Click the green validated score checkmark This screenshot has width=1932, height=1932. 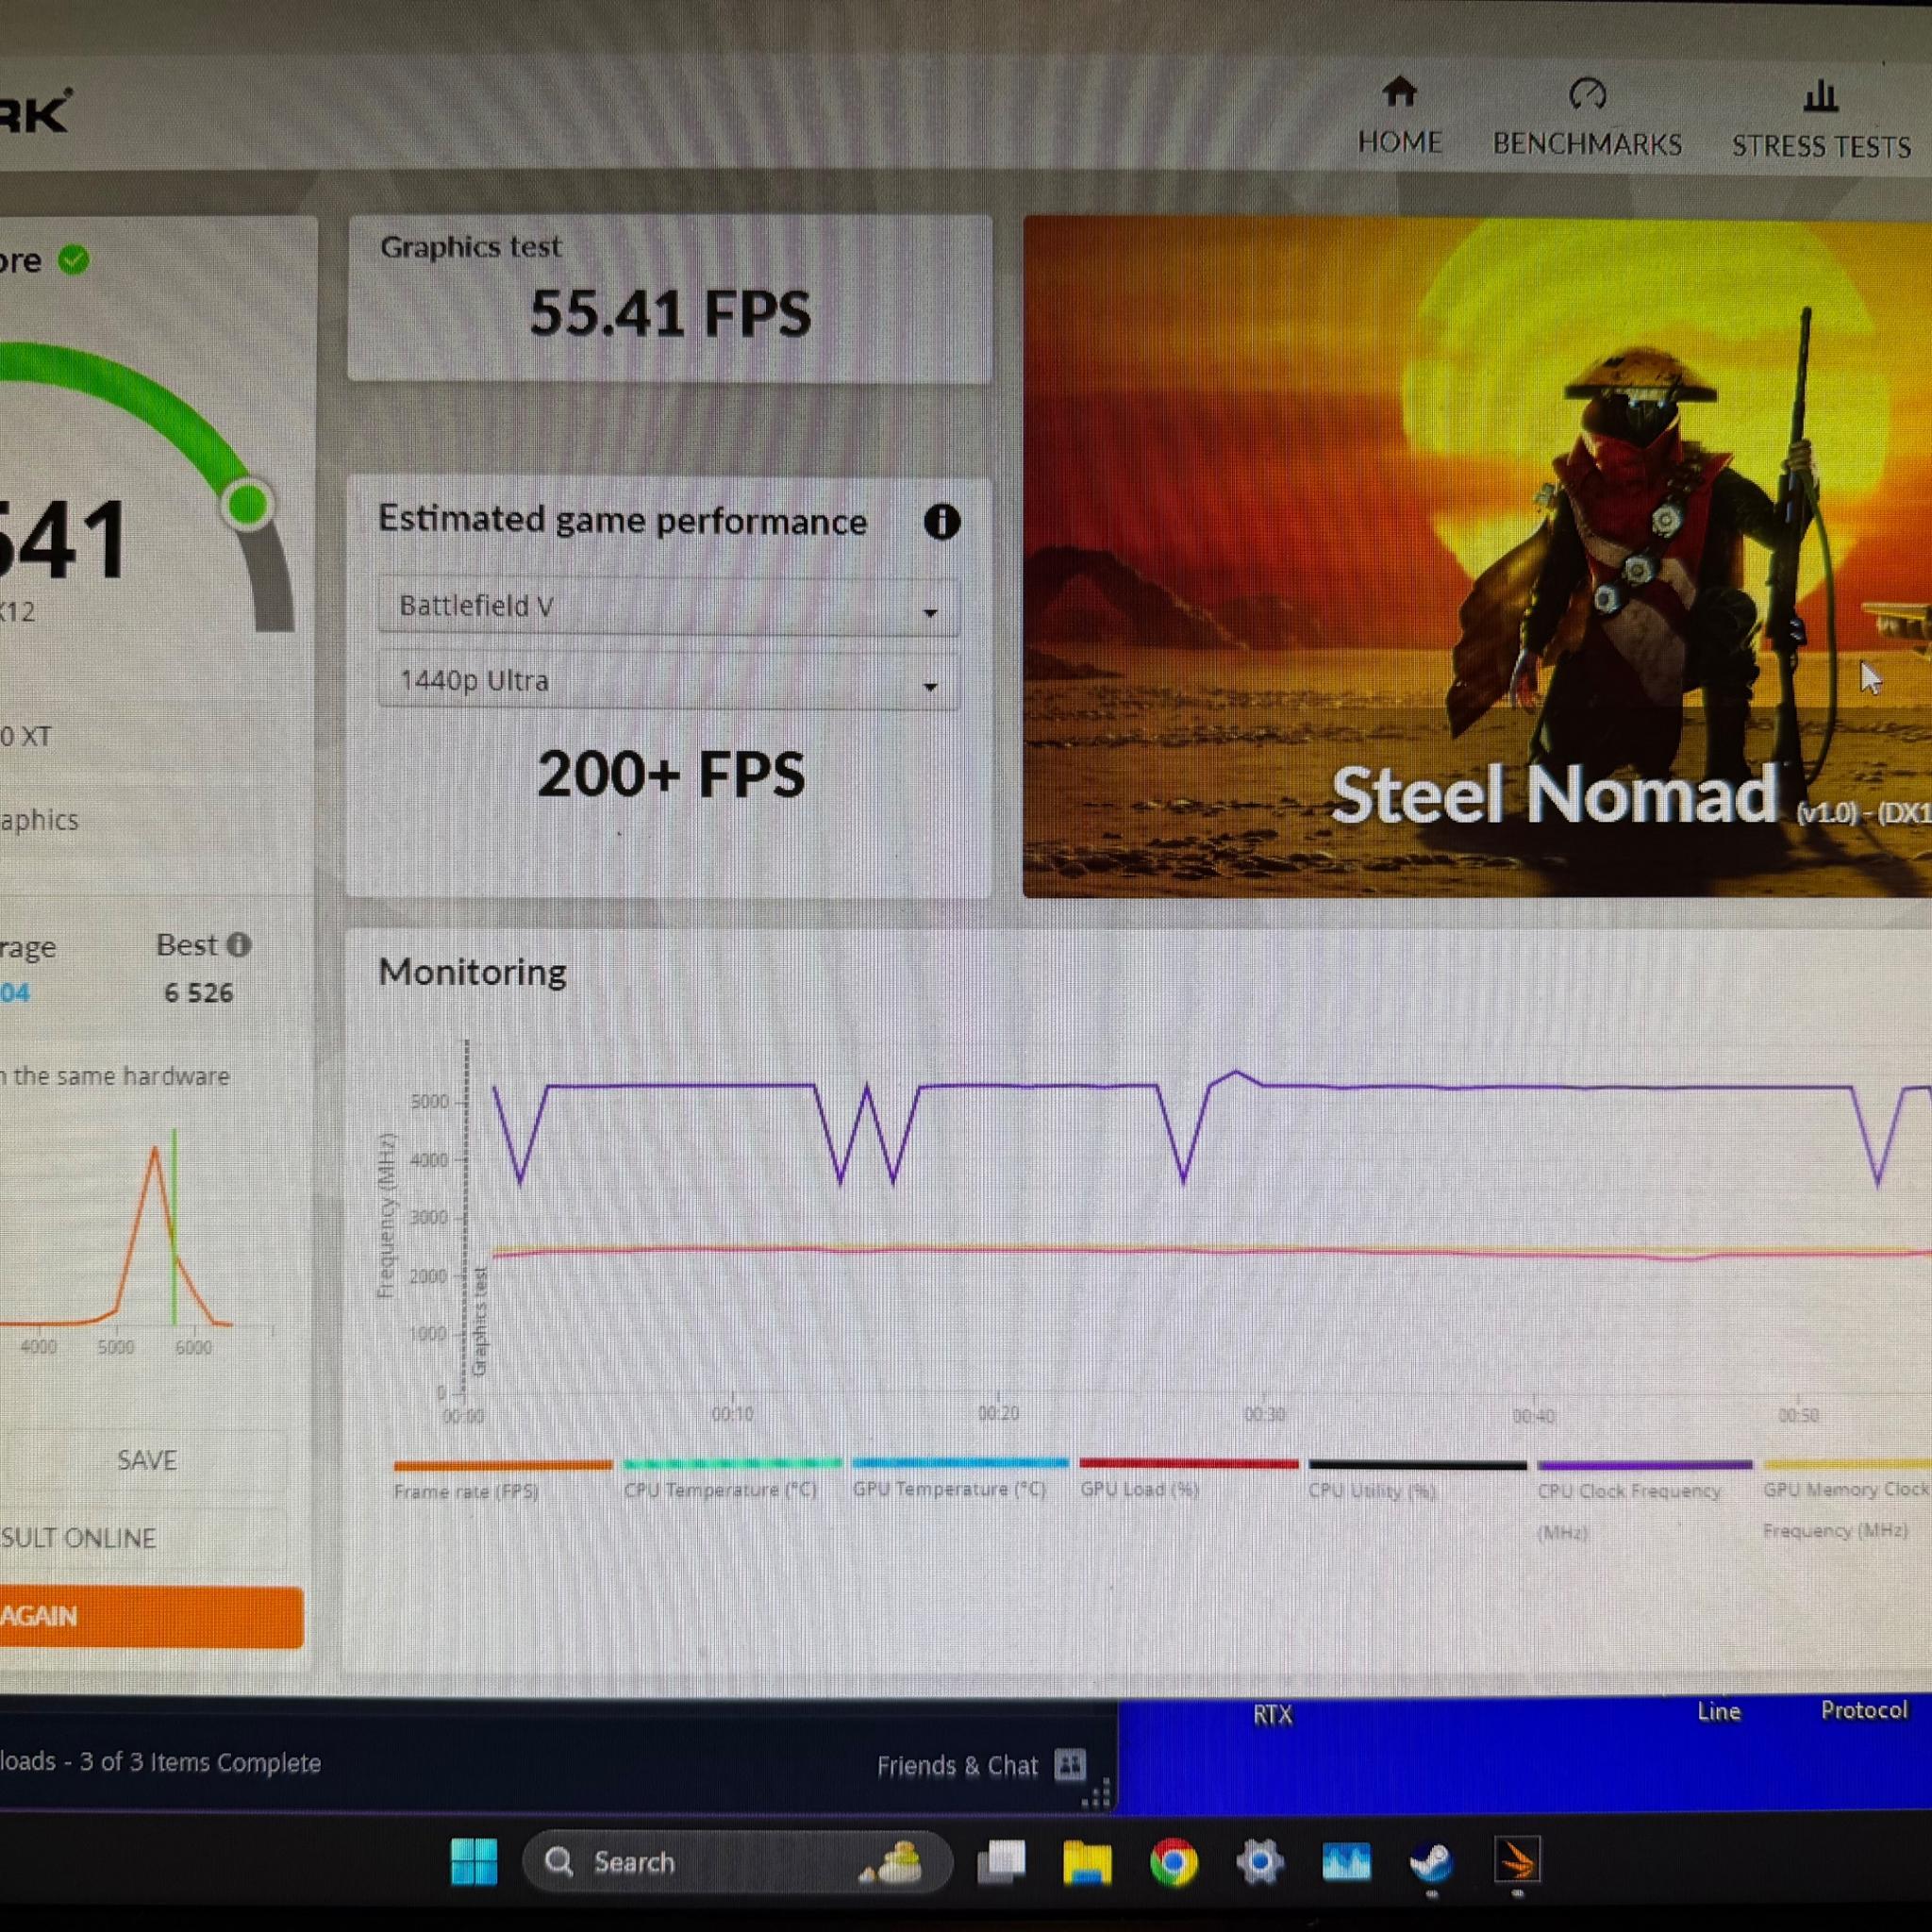point(73,260)
